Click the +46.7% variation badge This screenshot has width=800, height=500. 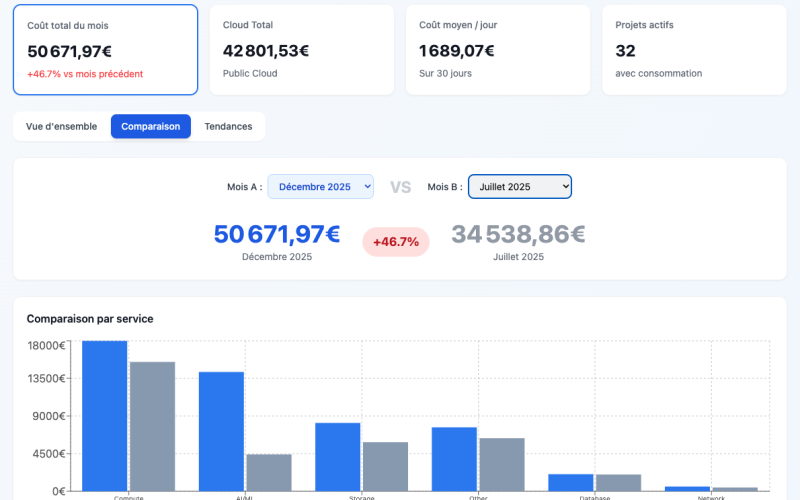396,242
